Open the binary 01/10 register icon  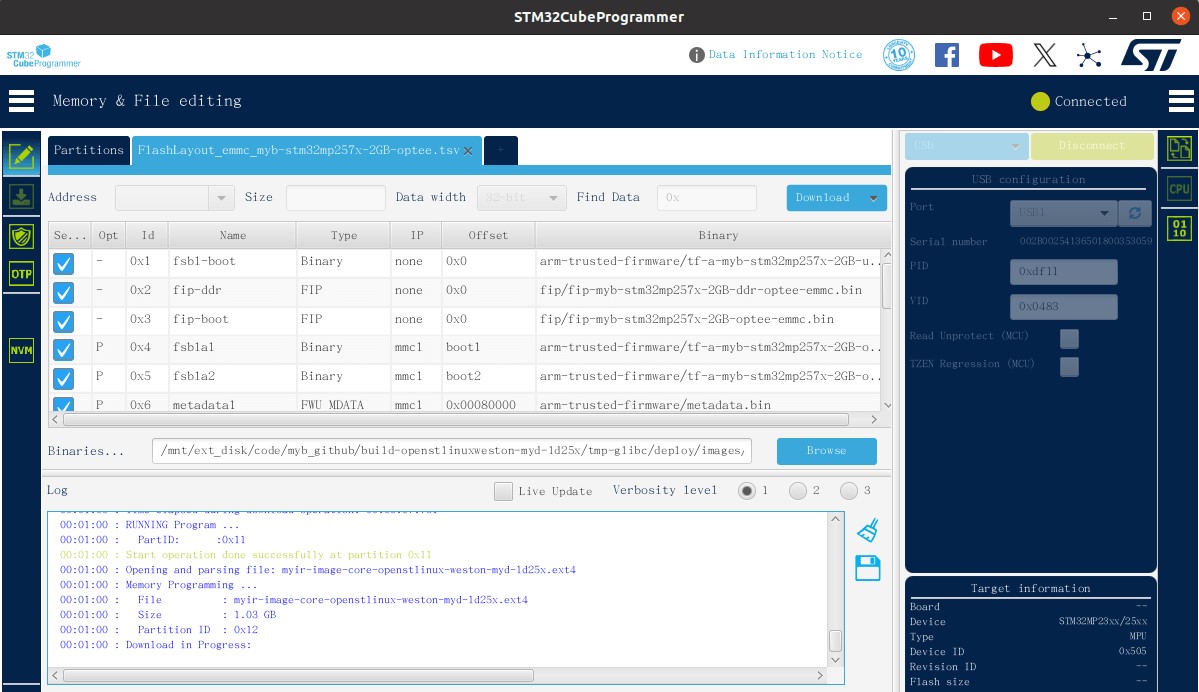(1179, 229)
